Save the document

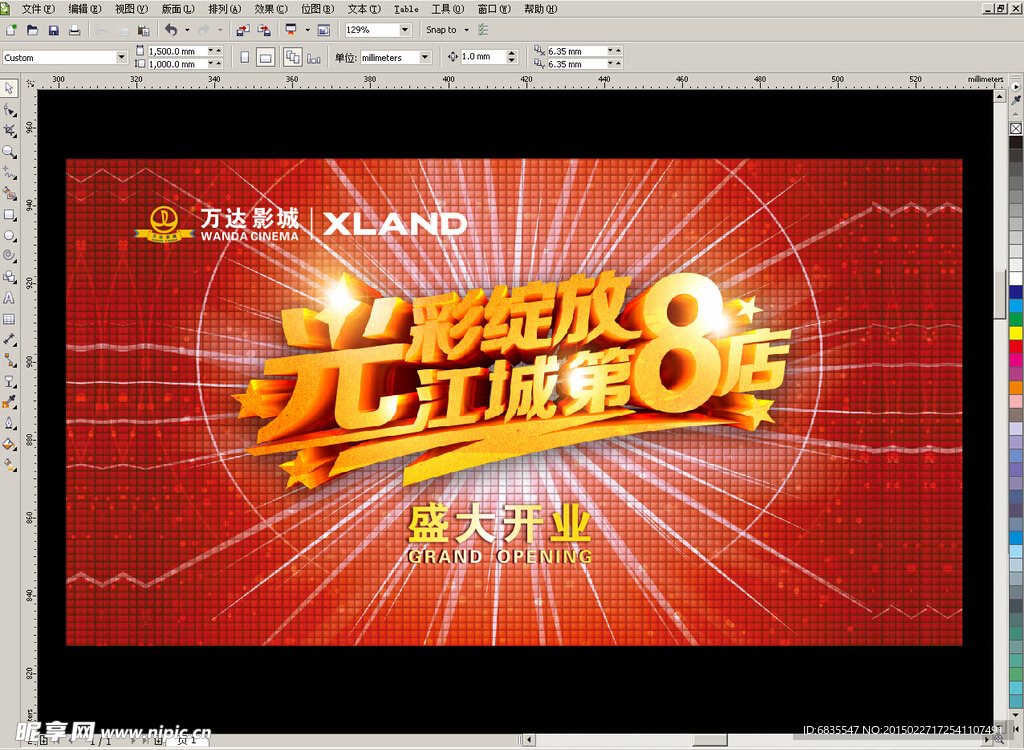click(x=54, y=30)
